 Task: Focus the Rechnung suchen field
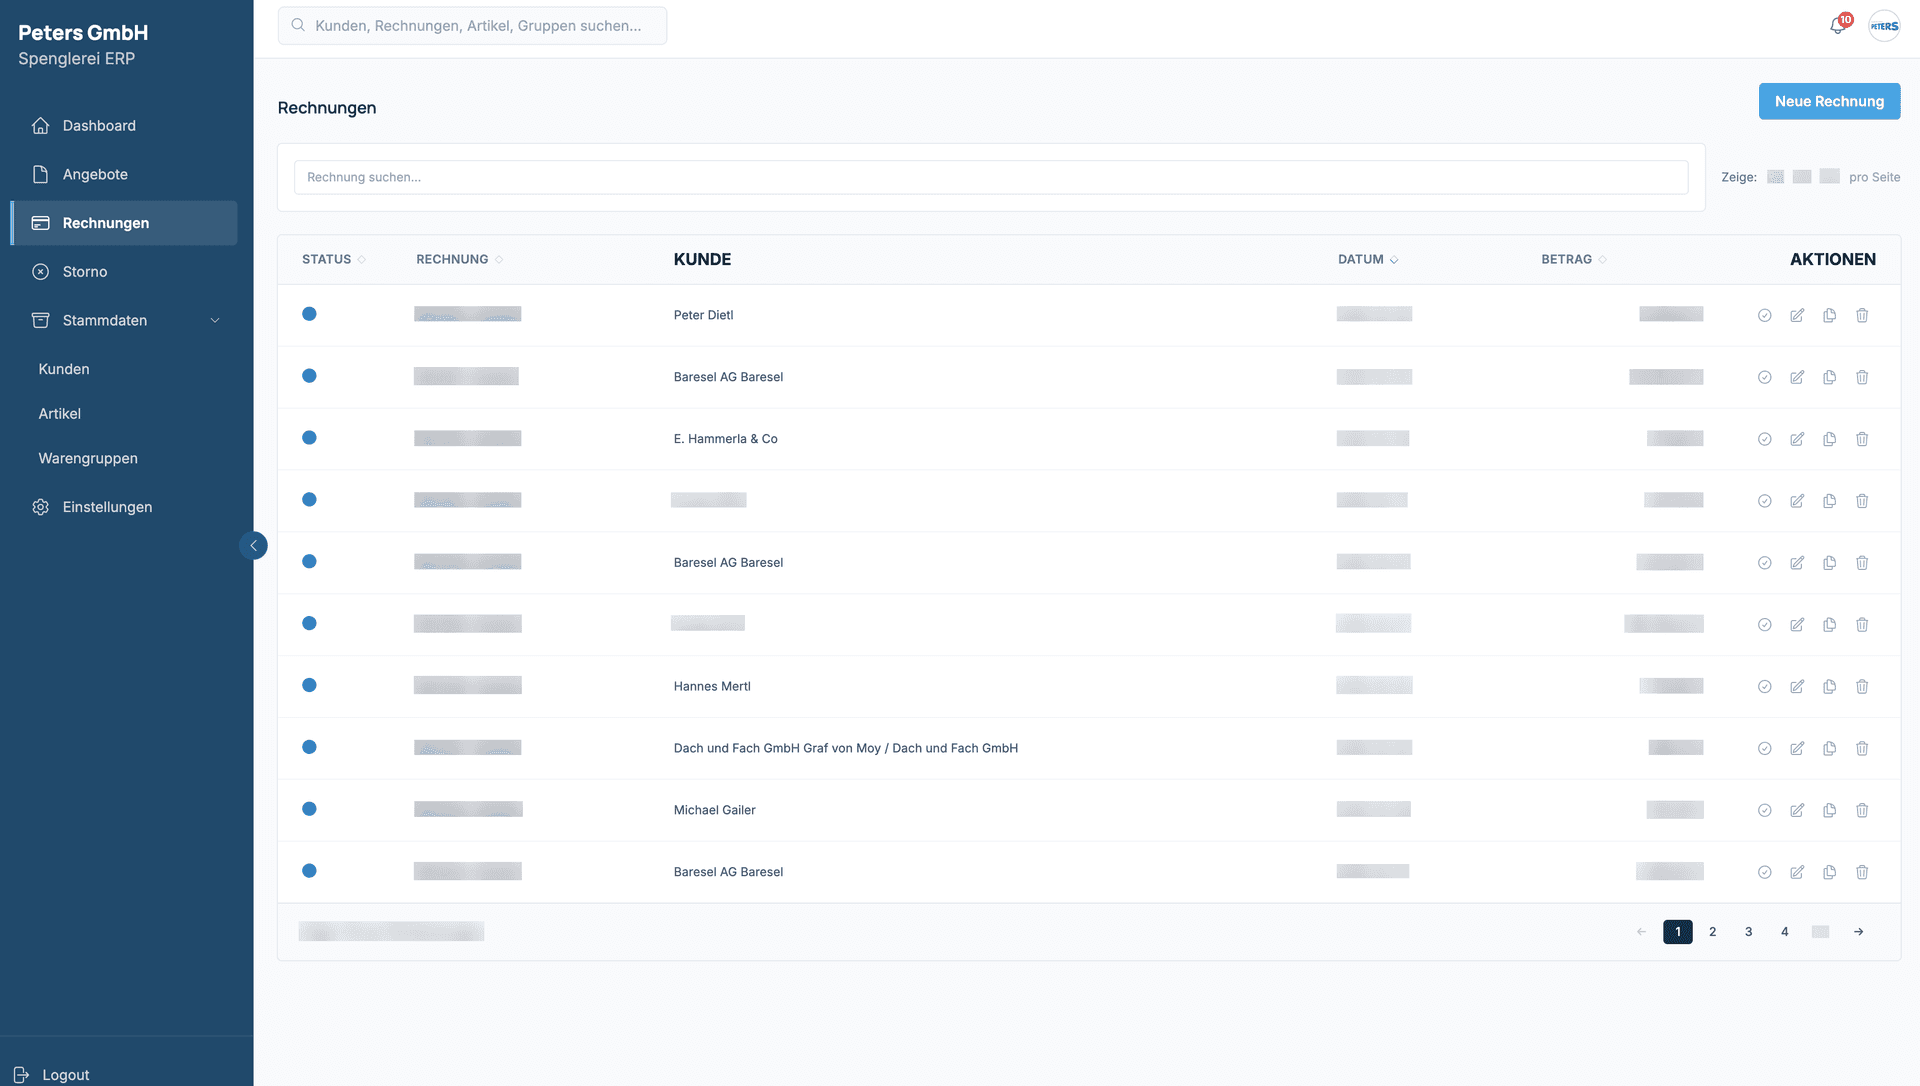[x=991, y=177]
